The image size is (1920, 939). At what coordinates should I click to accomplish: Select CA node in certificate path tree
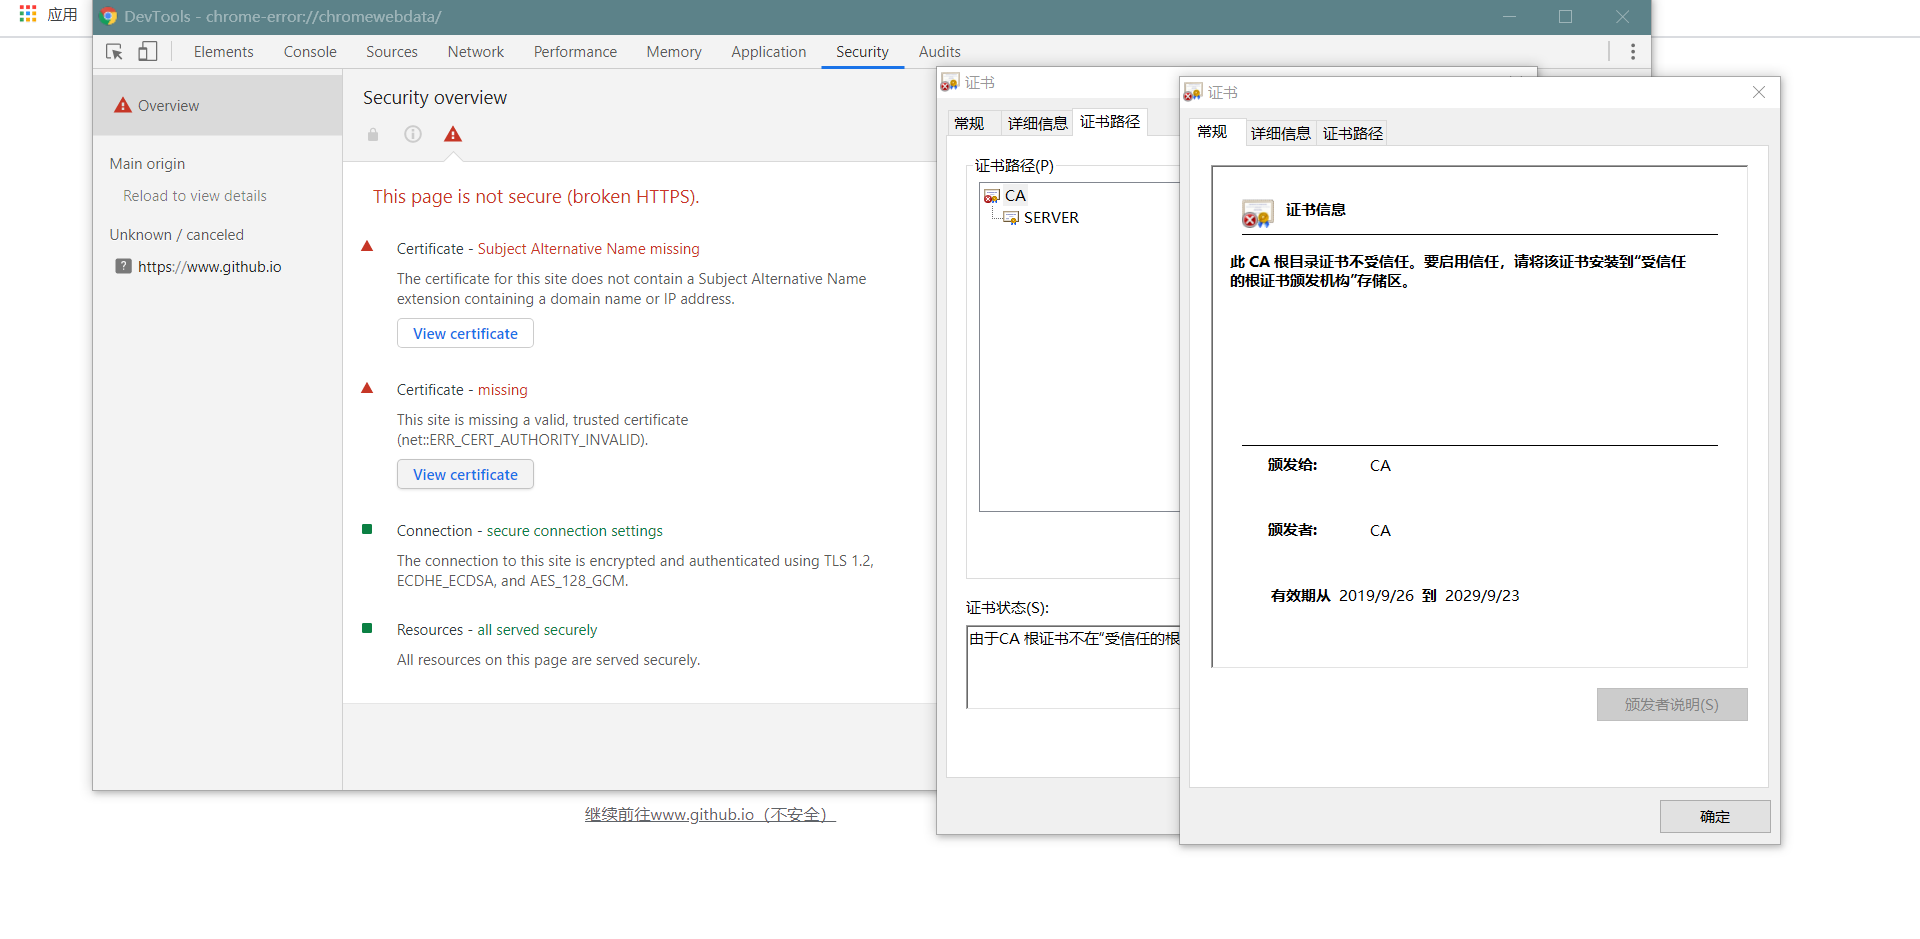click(x=1015, y=196)
